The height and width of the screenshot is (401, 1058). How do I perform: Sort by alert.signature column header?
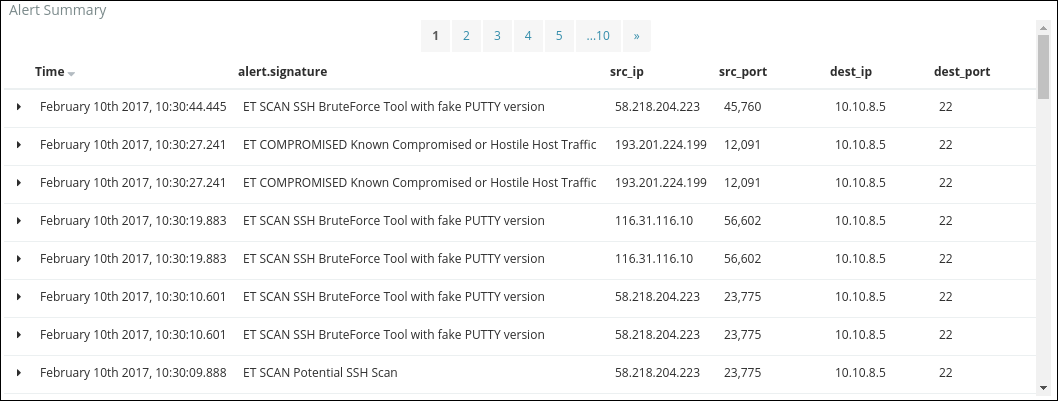[283, 72]
